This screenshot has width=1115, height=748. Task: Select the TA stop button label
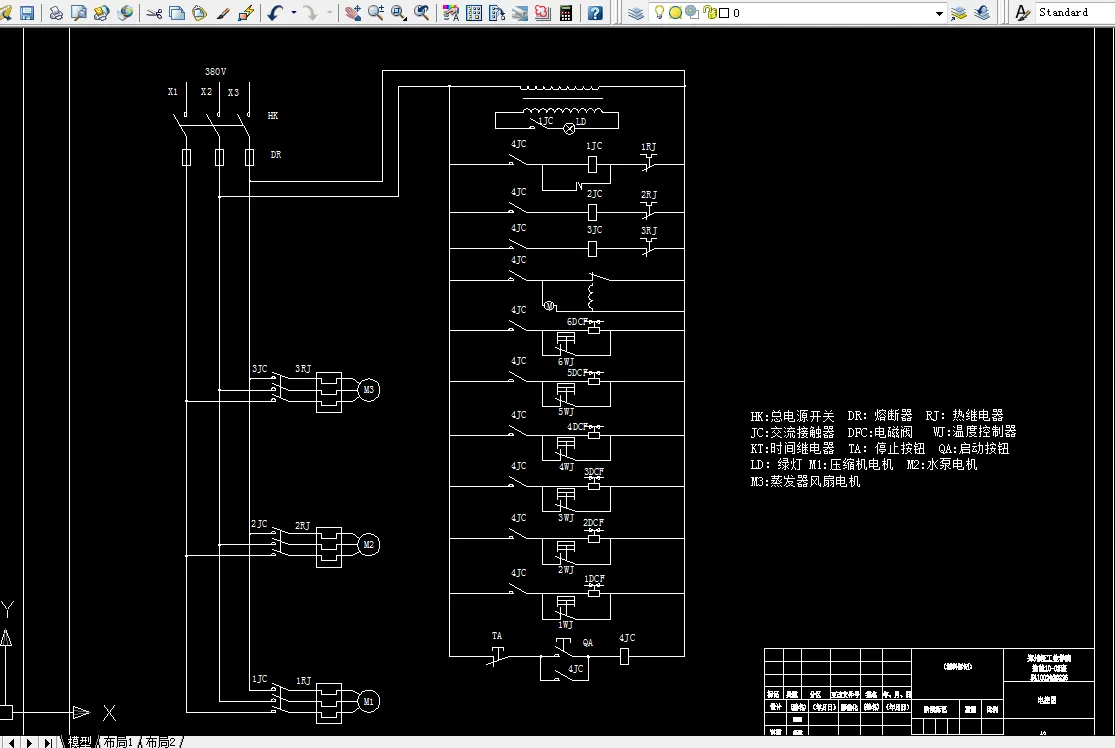[497, 636]
